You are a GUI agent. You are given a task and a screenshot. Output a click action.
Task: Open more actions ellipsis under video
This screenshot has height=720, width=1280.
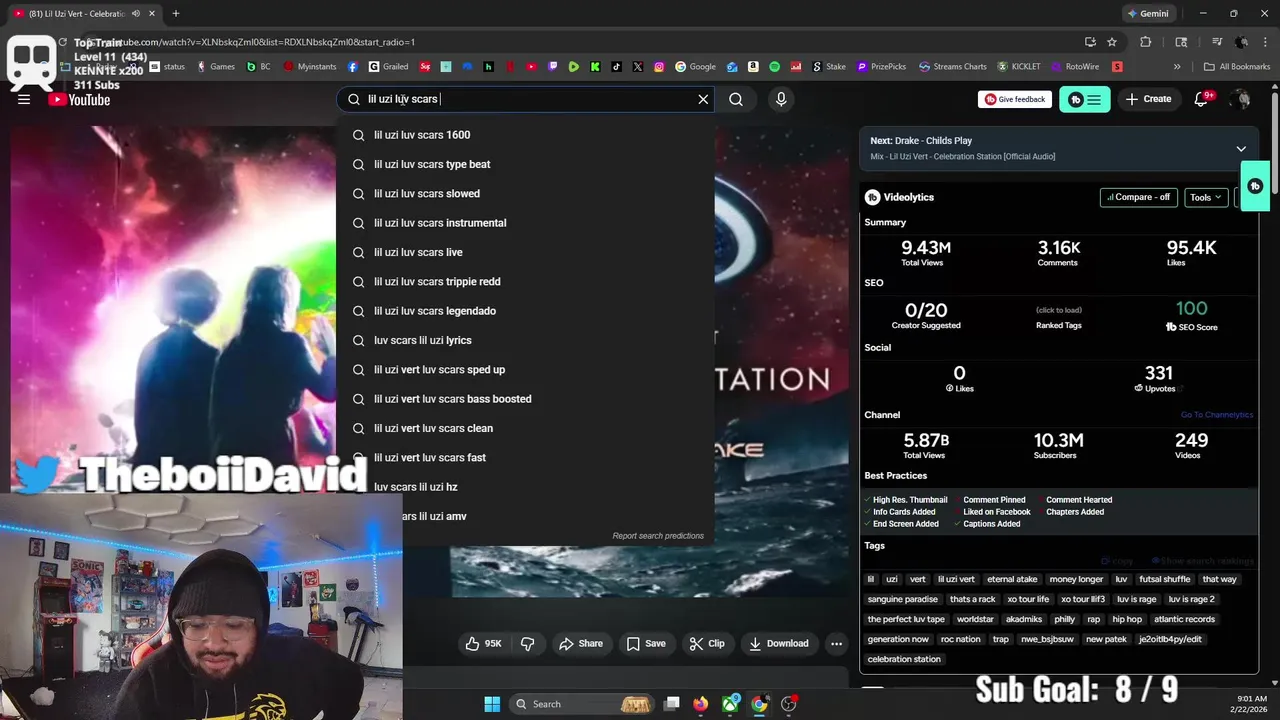836,644
